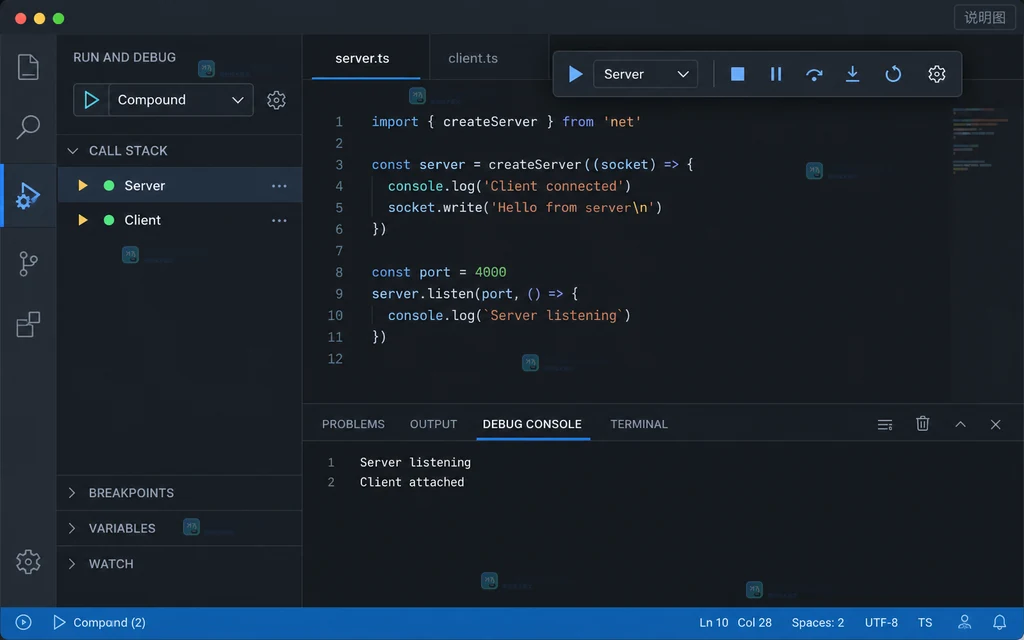This screenshot has height=640, width=1024.
Task: Click the editor minimap
Action: click(x=980, y=140)
